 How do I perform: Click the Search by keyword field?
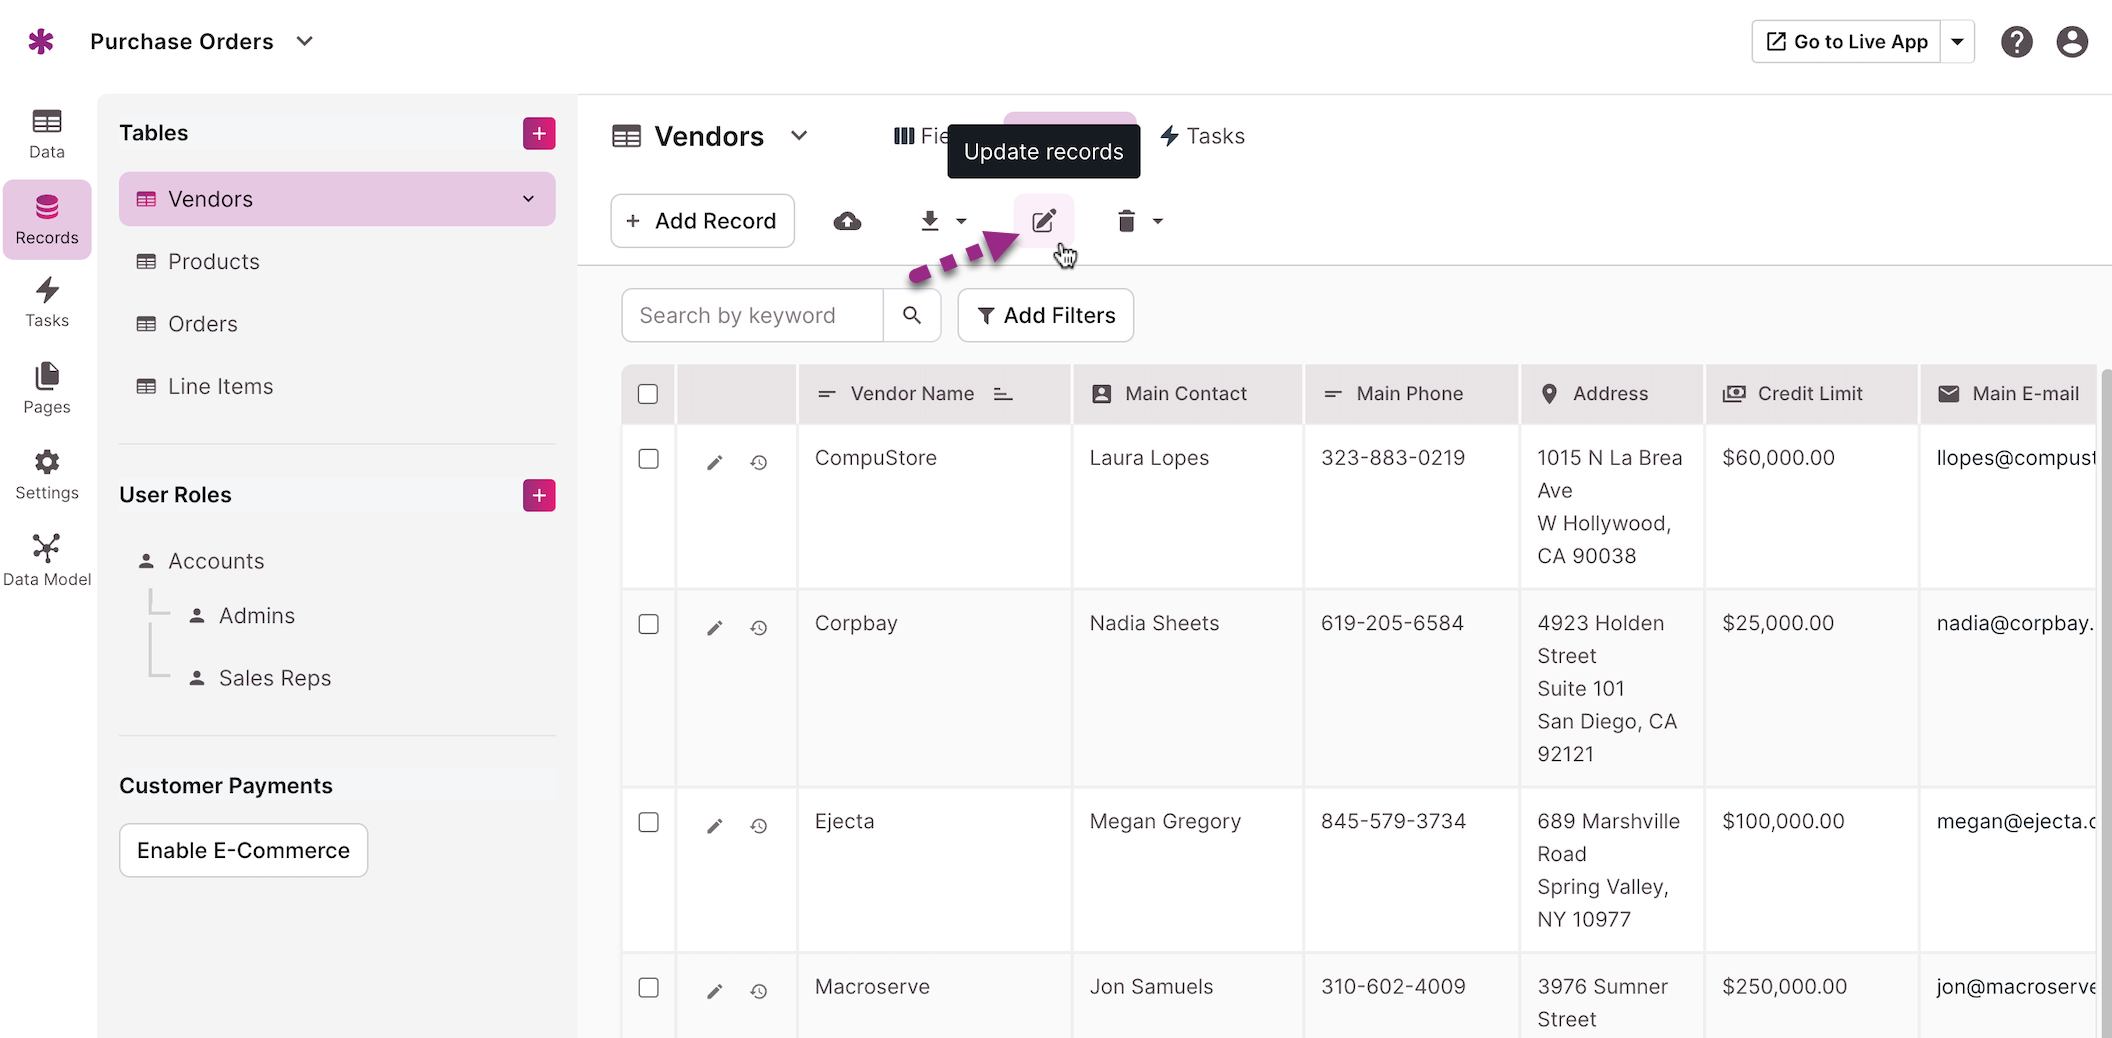(x=753, y=316)
